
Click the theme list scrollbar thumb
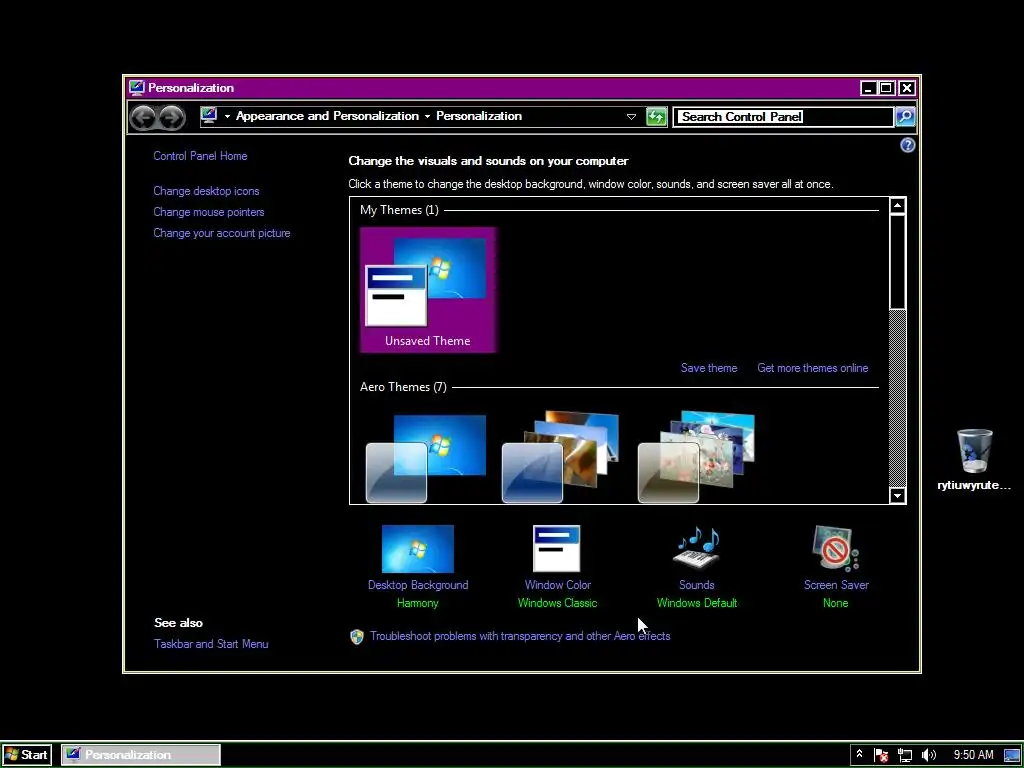click(x=897, y=261)
